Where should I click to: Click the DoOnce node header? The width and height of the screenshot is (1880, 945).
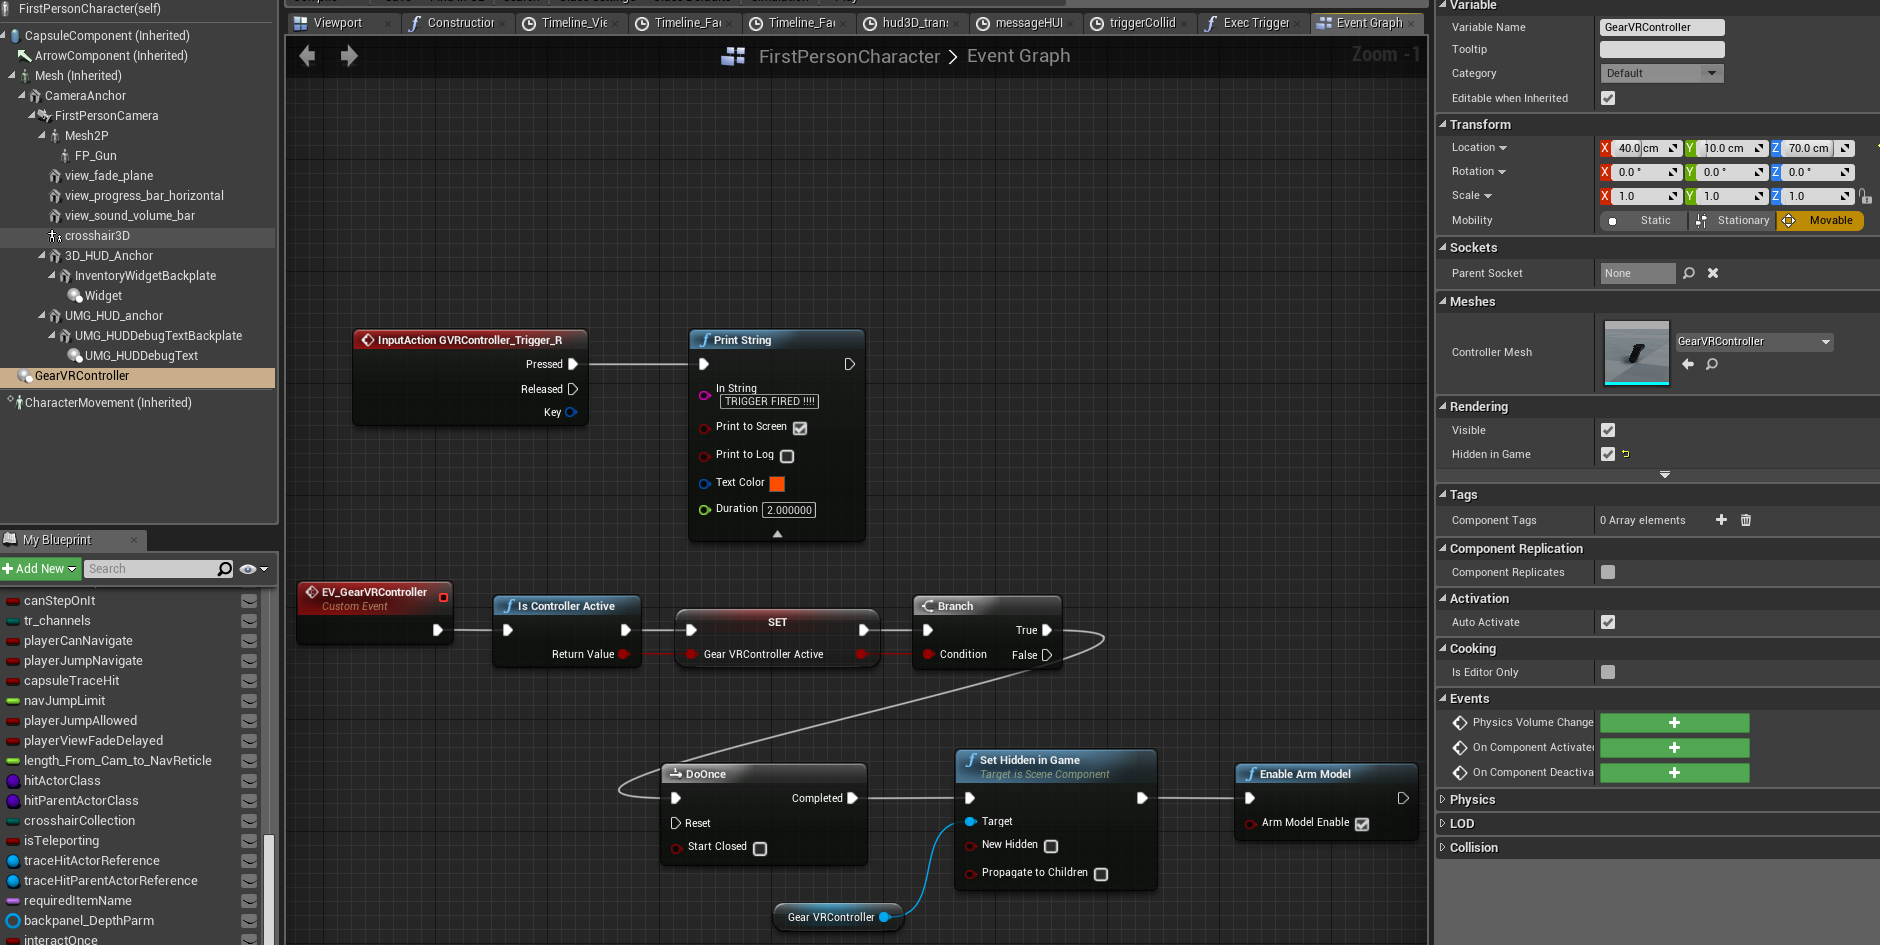[x=764, y=774]
